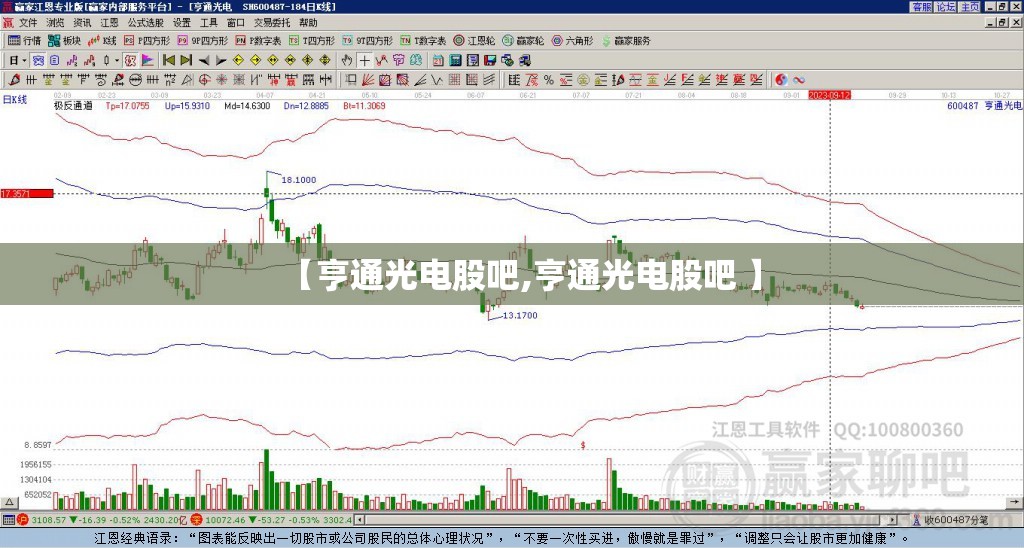Viewport: 1024px width, 548px height.
Task: Open the 帮助 menu
Action: point(308,23)
